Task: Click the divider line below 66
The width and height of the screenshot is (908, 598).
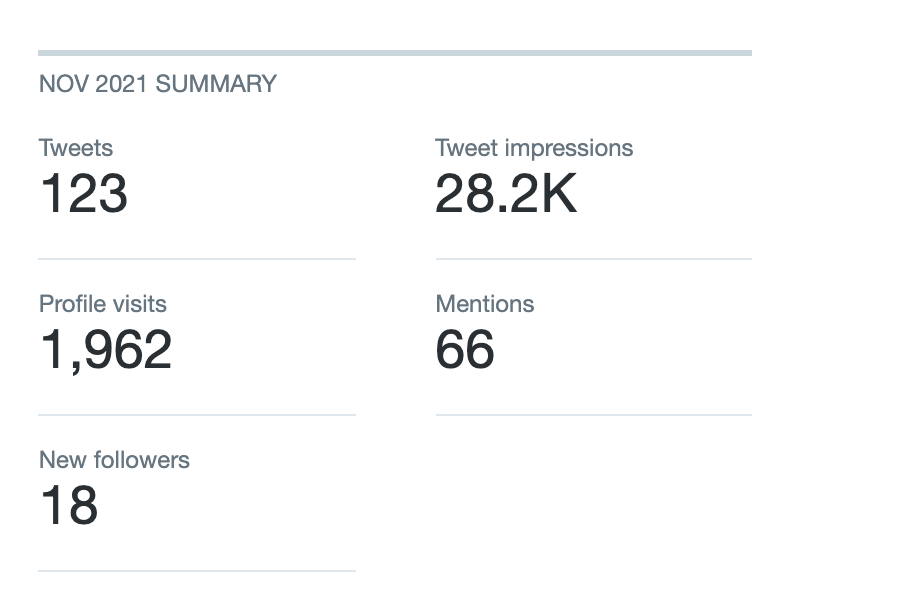Action: pos(593,415)
